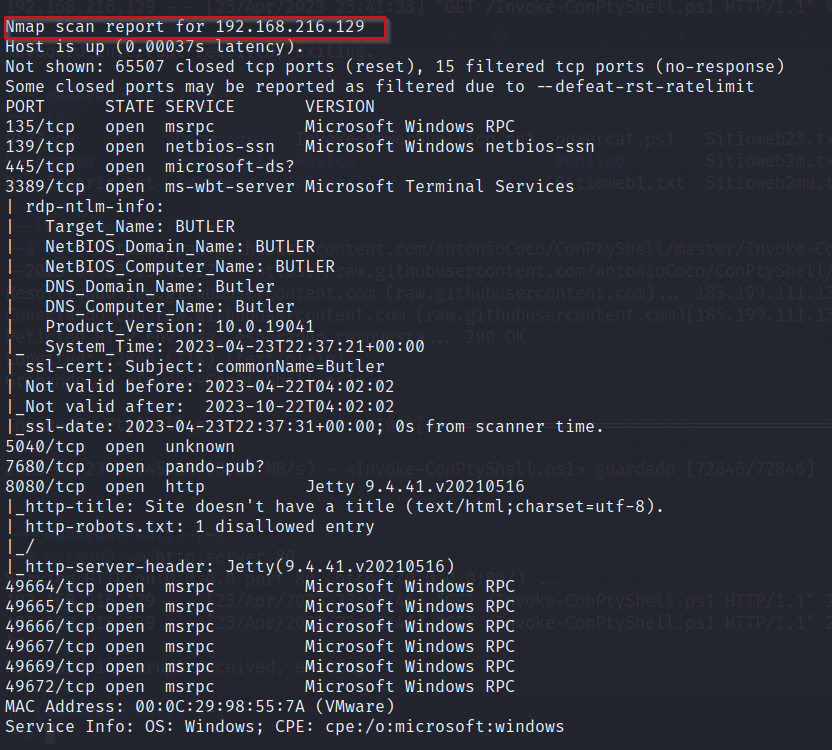This screenshot has height=750, width=832.
Task: Click the Service Info OS Windows line
Action: click(284, 726)
